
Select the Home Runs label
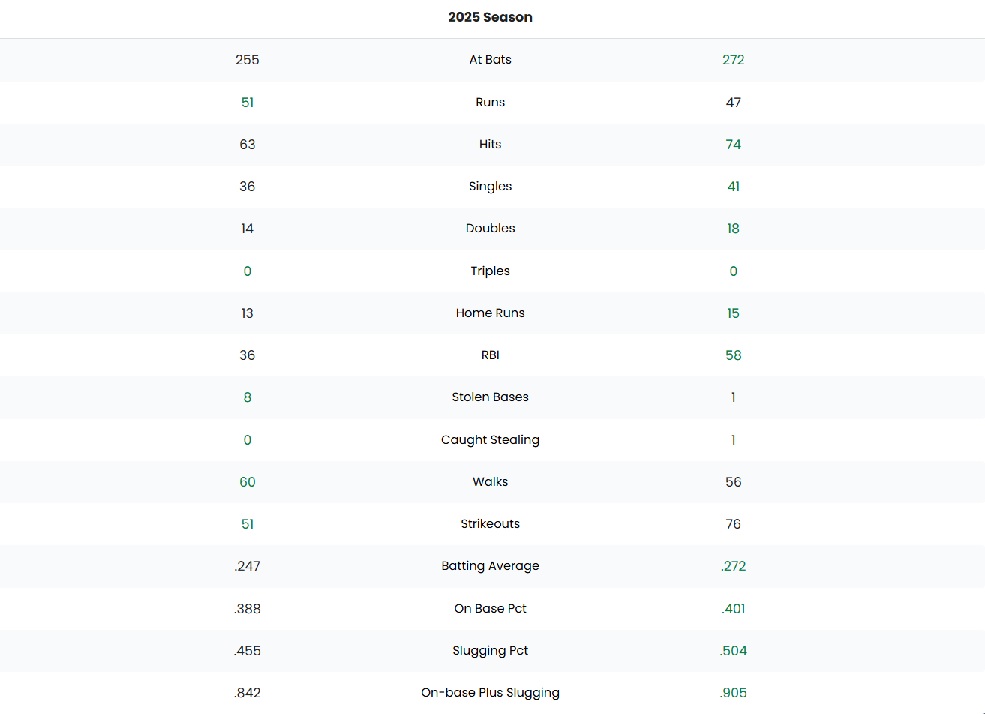tap(490, 313)
